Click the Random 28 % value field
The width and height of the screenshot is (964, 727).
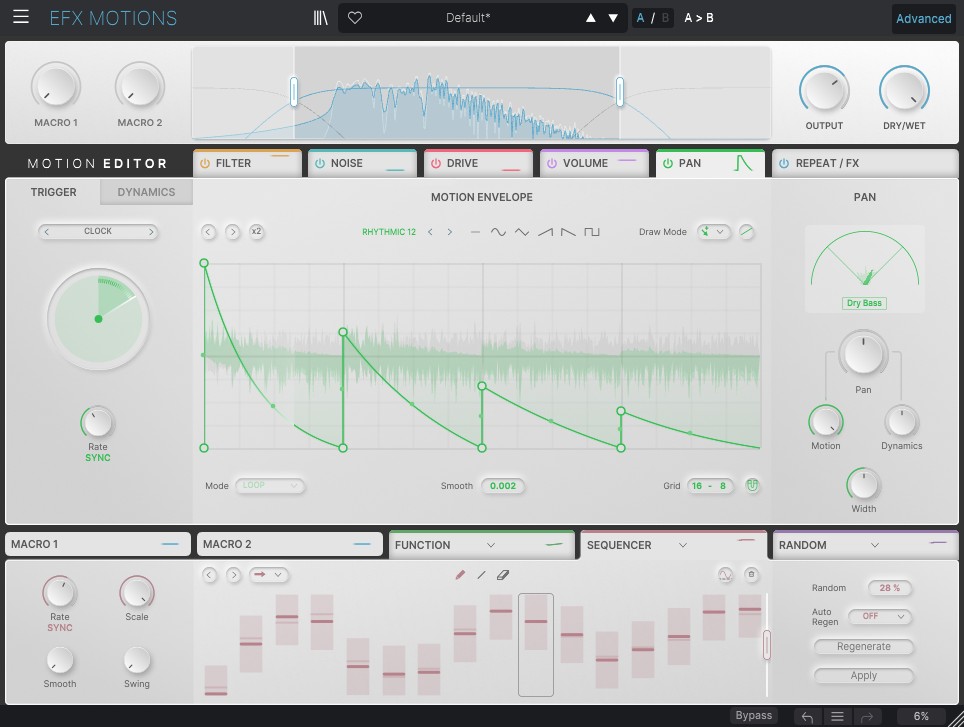889,588
